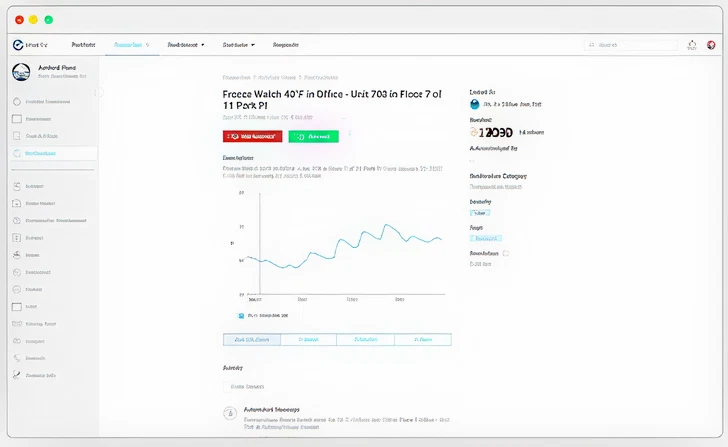Open the notifications icon beside the user avatar
Viewport: 728px width, 447px height.
pos(691,45)
